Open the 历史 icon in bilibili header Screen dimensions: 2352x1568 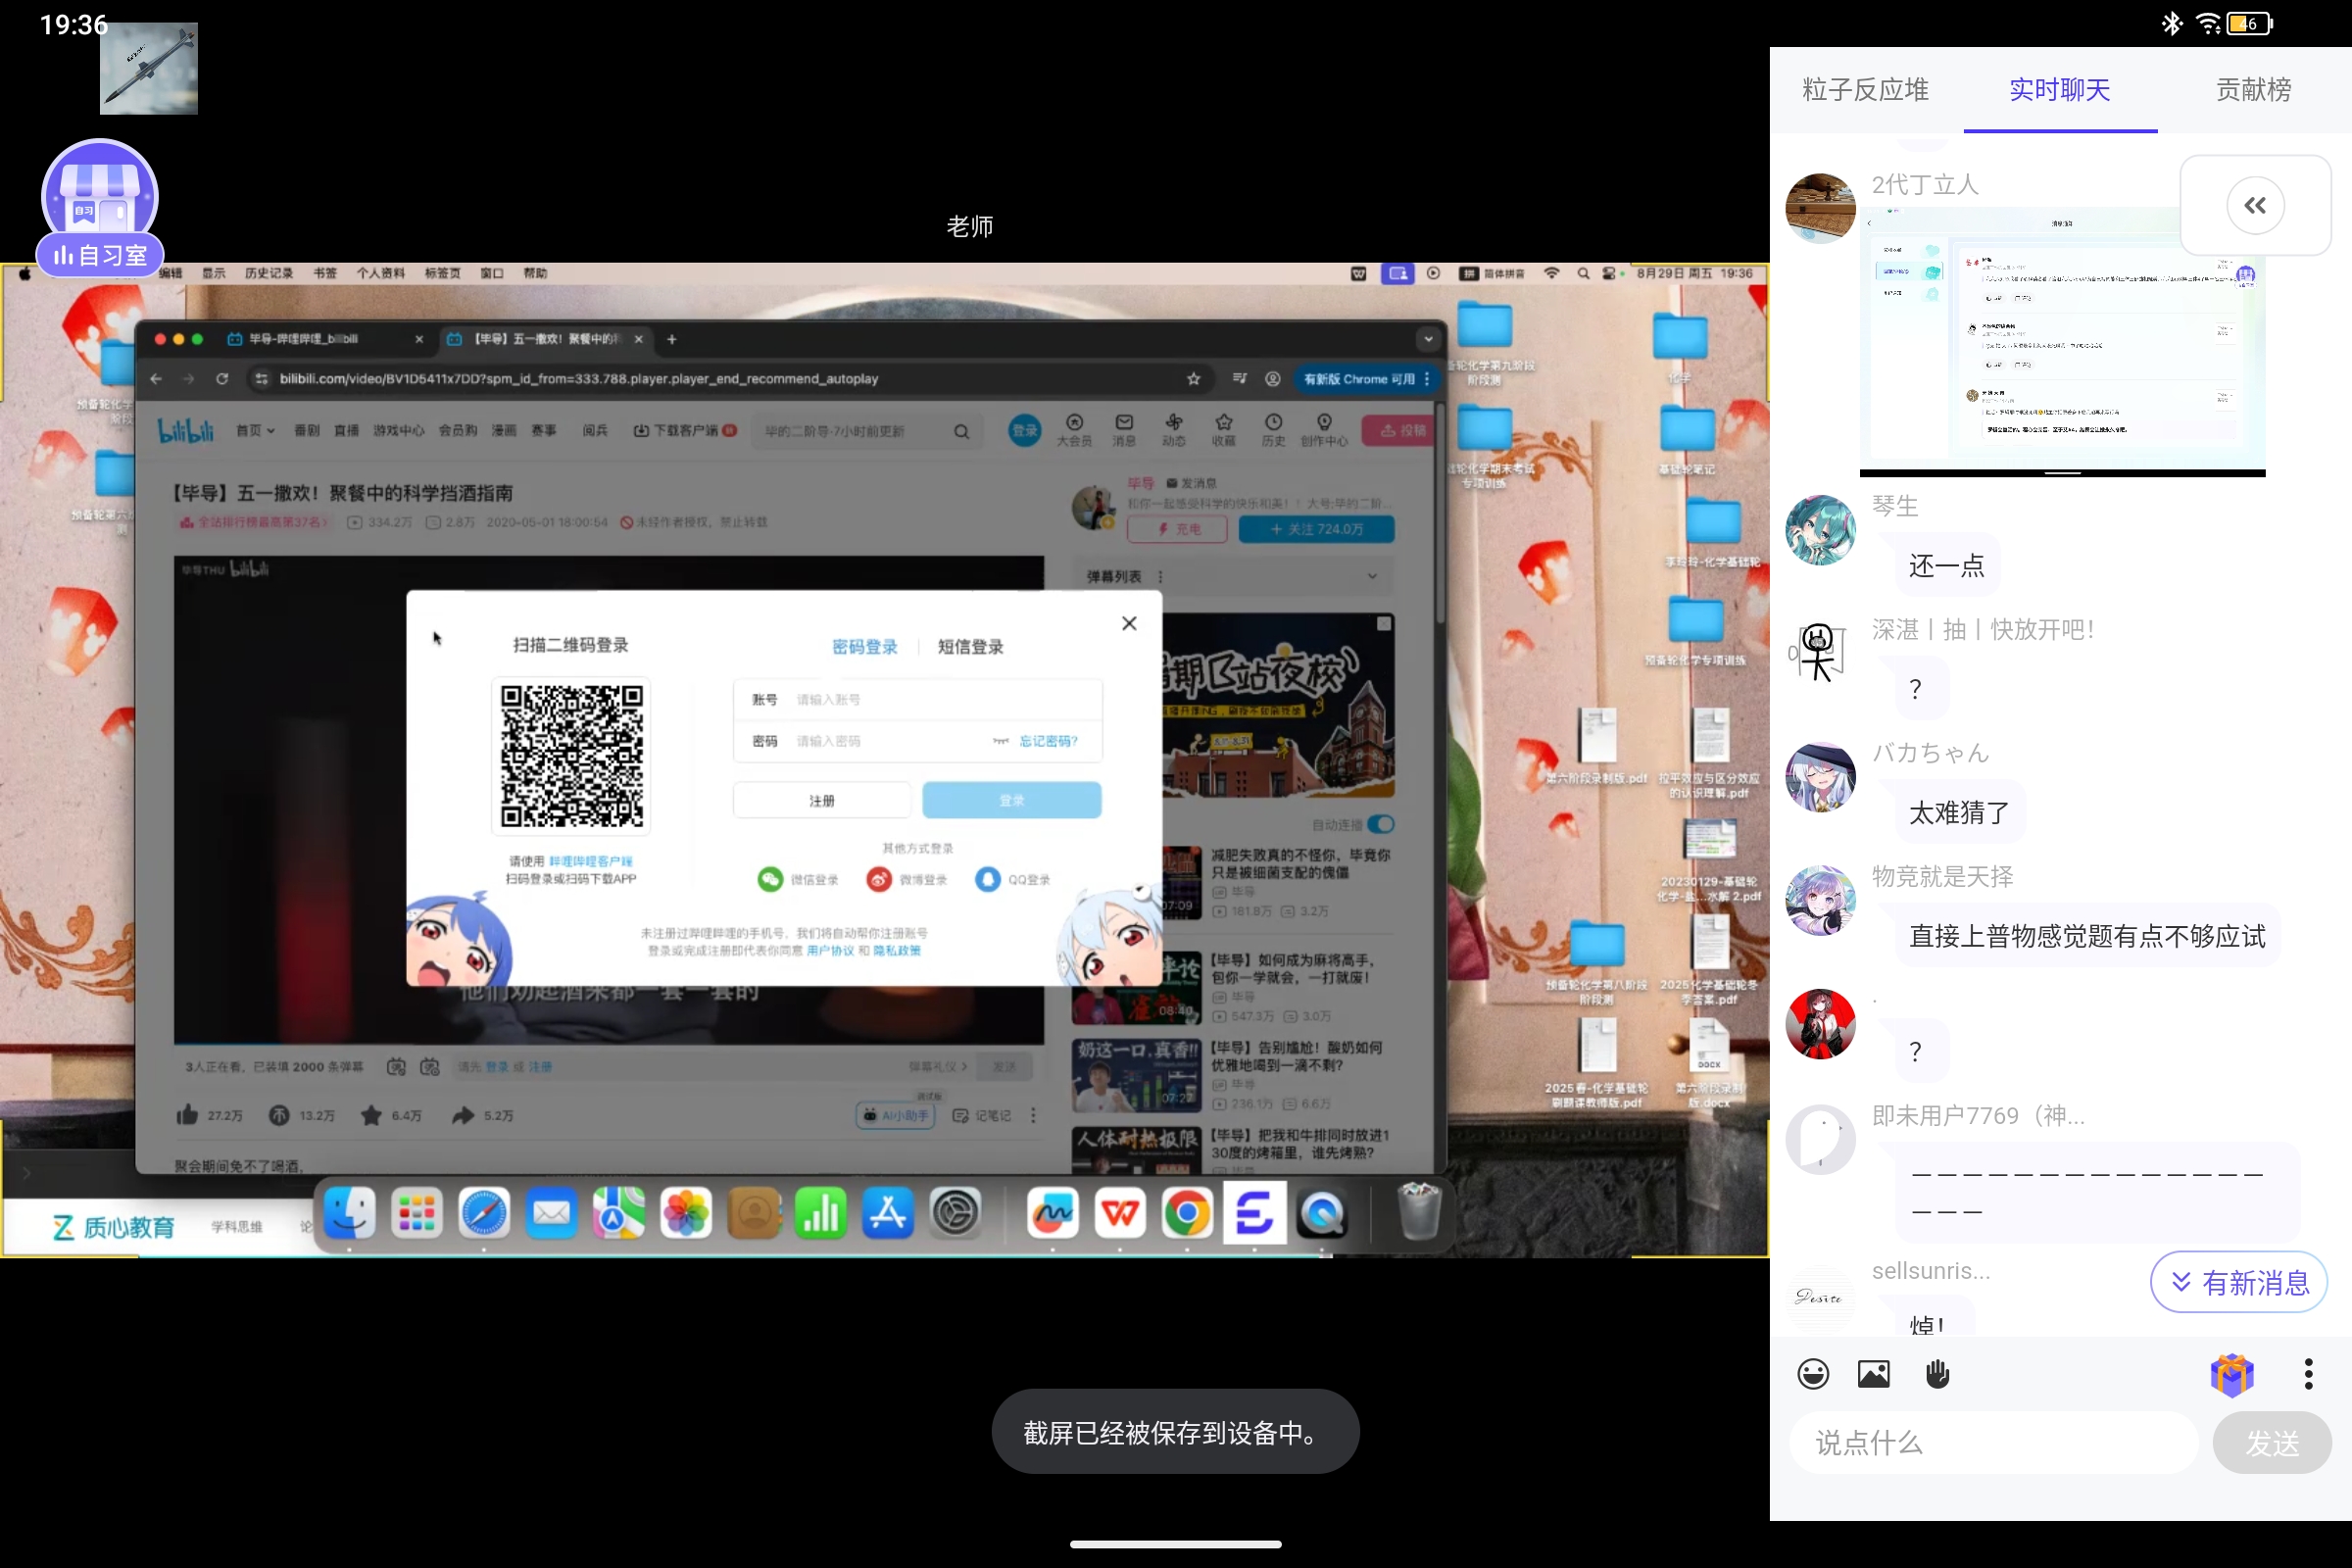click(x=1273, y=429)
